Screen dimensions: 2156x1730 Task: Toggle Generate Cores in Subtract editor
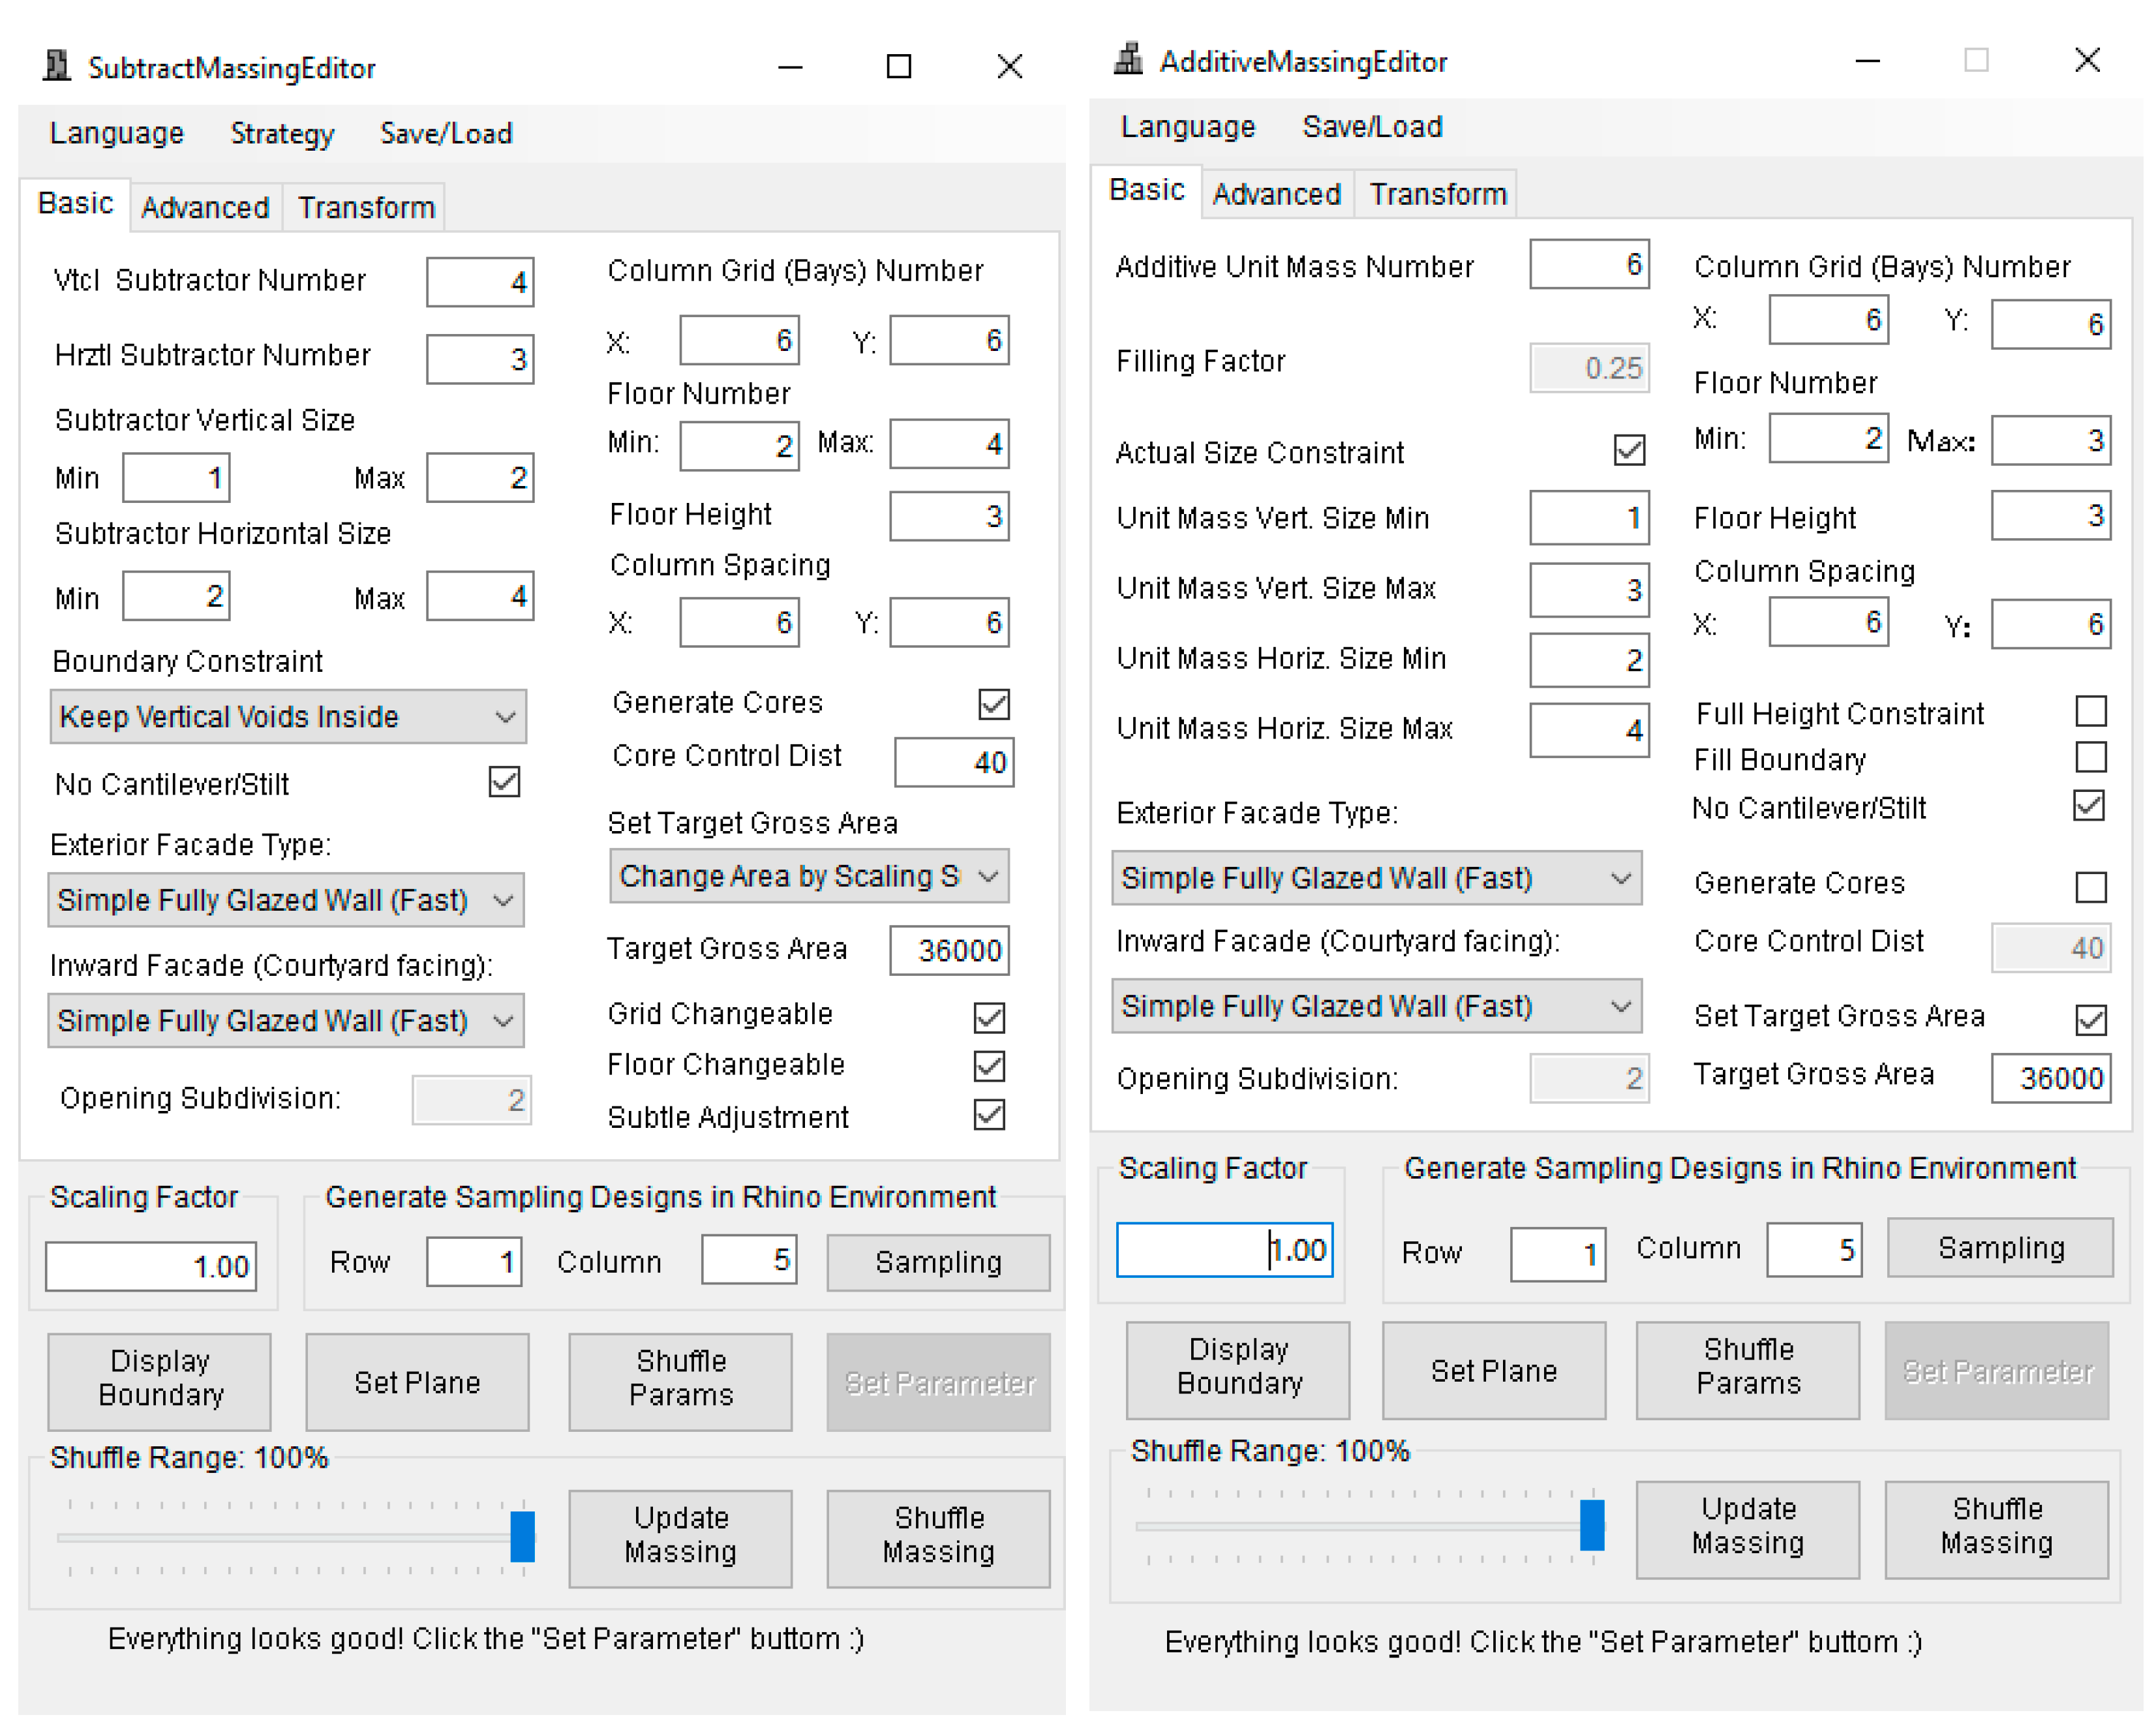993,703
